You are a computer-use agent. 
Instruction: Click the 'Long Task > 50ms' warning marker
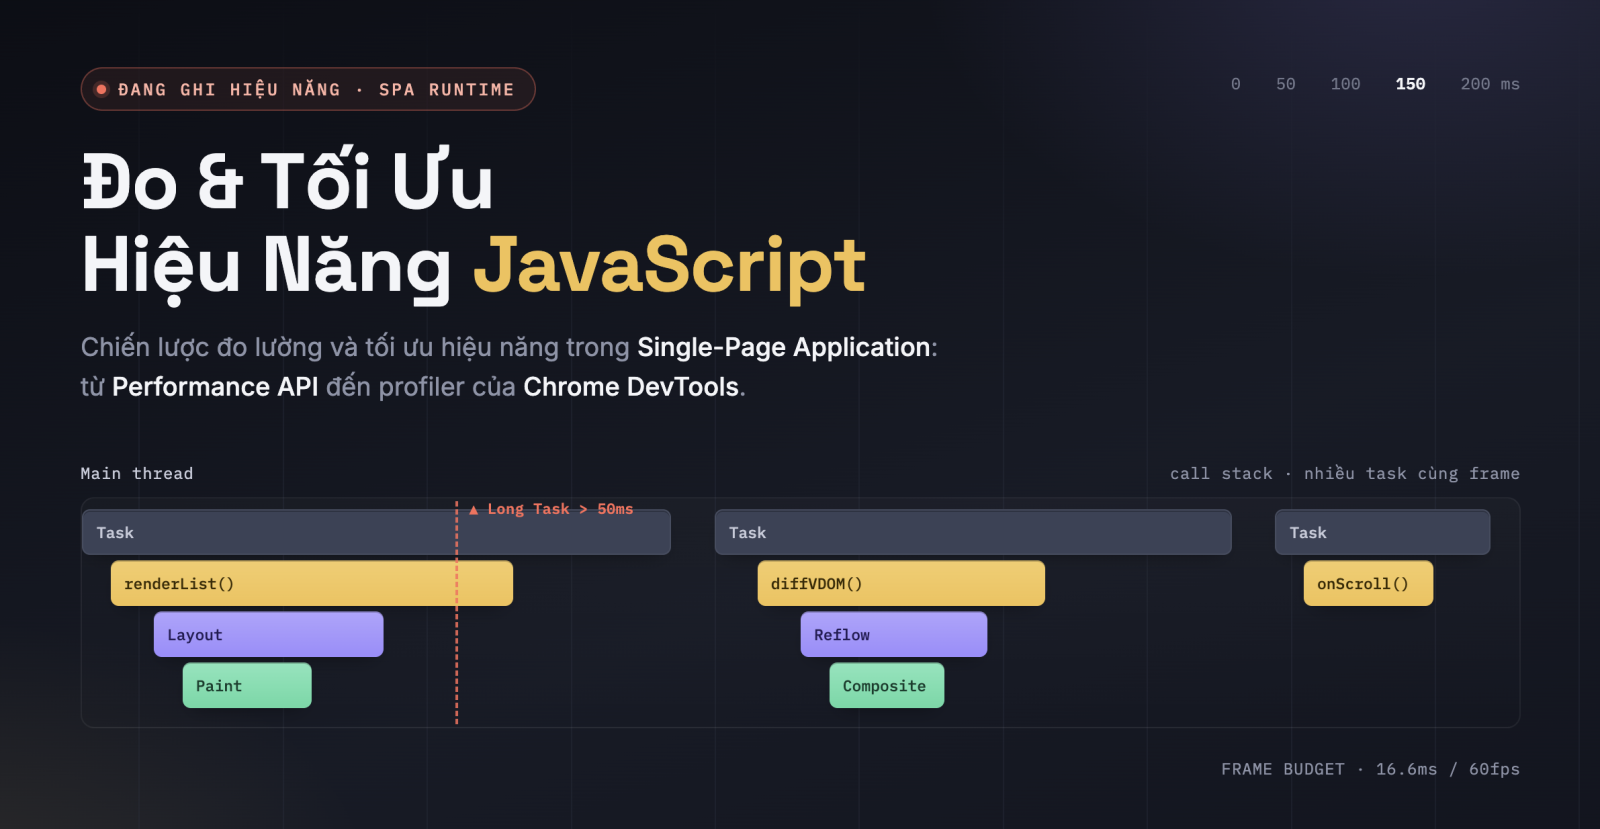[x=551, y=509]
